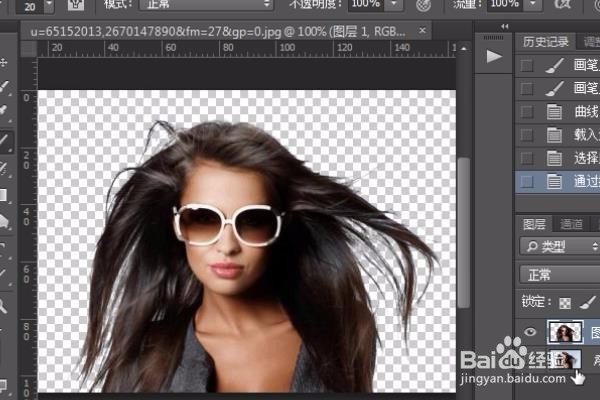Screen dimensions: 600x400
Task: Lock transparent pixels in the Layers panel
Action: click(x=565, y=303)
